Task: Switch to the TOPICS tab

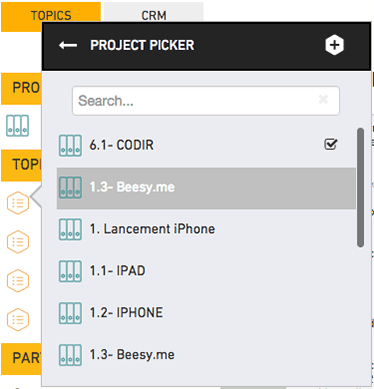Action: click(x=51, y=16)
